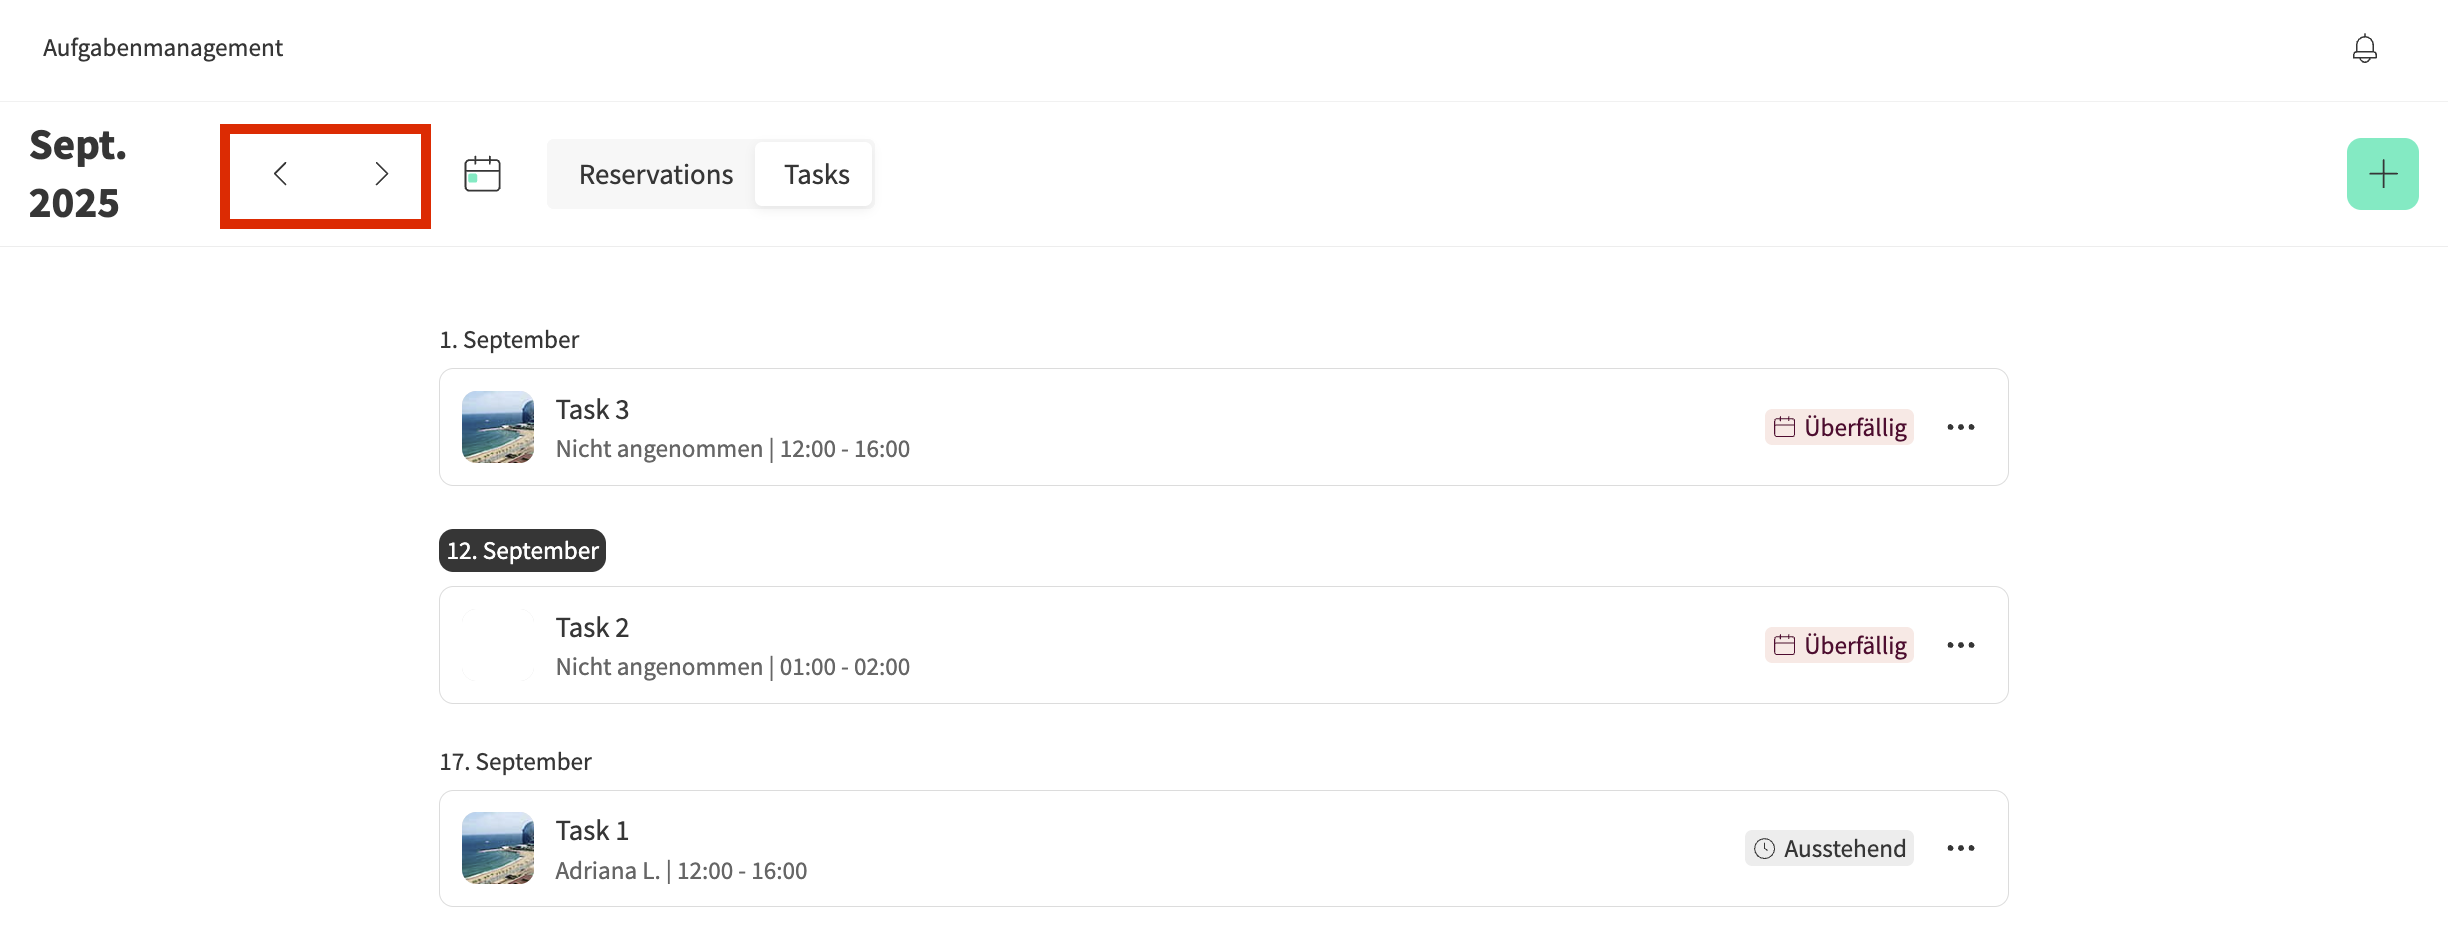The width and height of the screenshot is (2448, 936).
Task: Switch to the Reservations tab
Action: [x=655, y=175]
